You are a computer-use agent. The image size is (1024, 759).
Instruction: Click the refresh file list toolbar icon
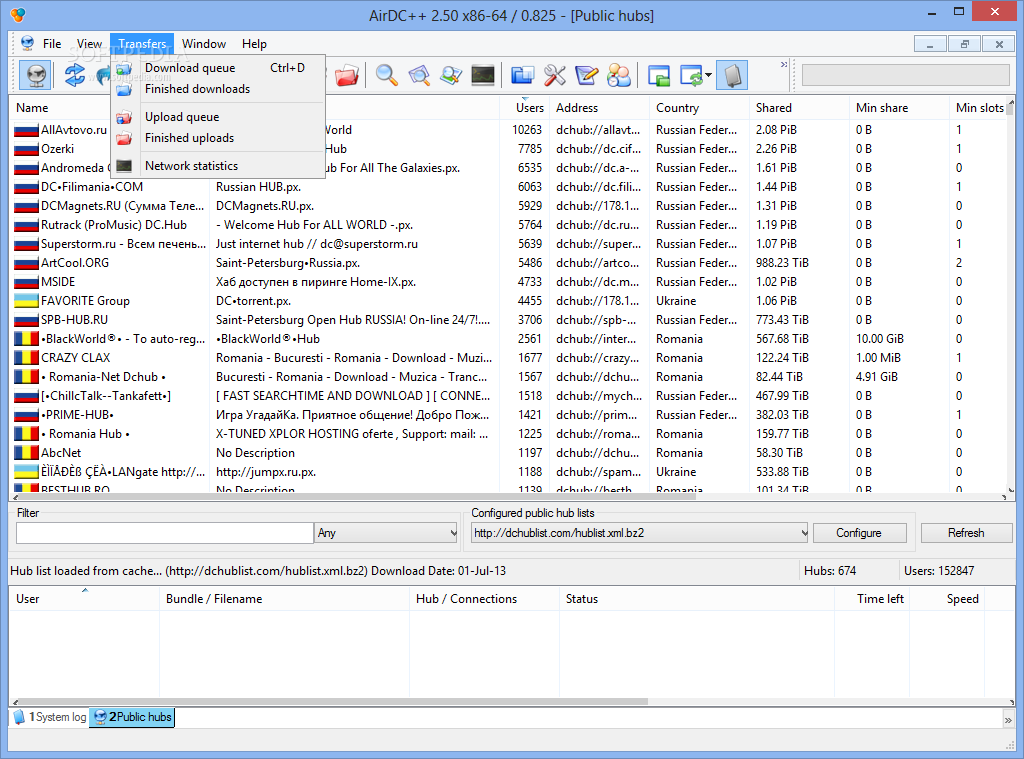point(691,76)
